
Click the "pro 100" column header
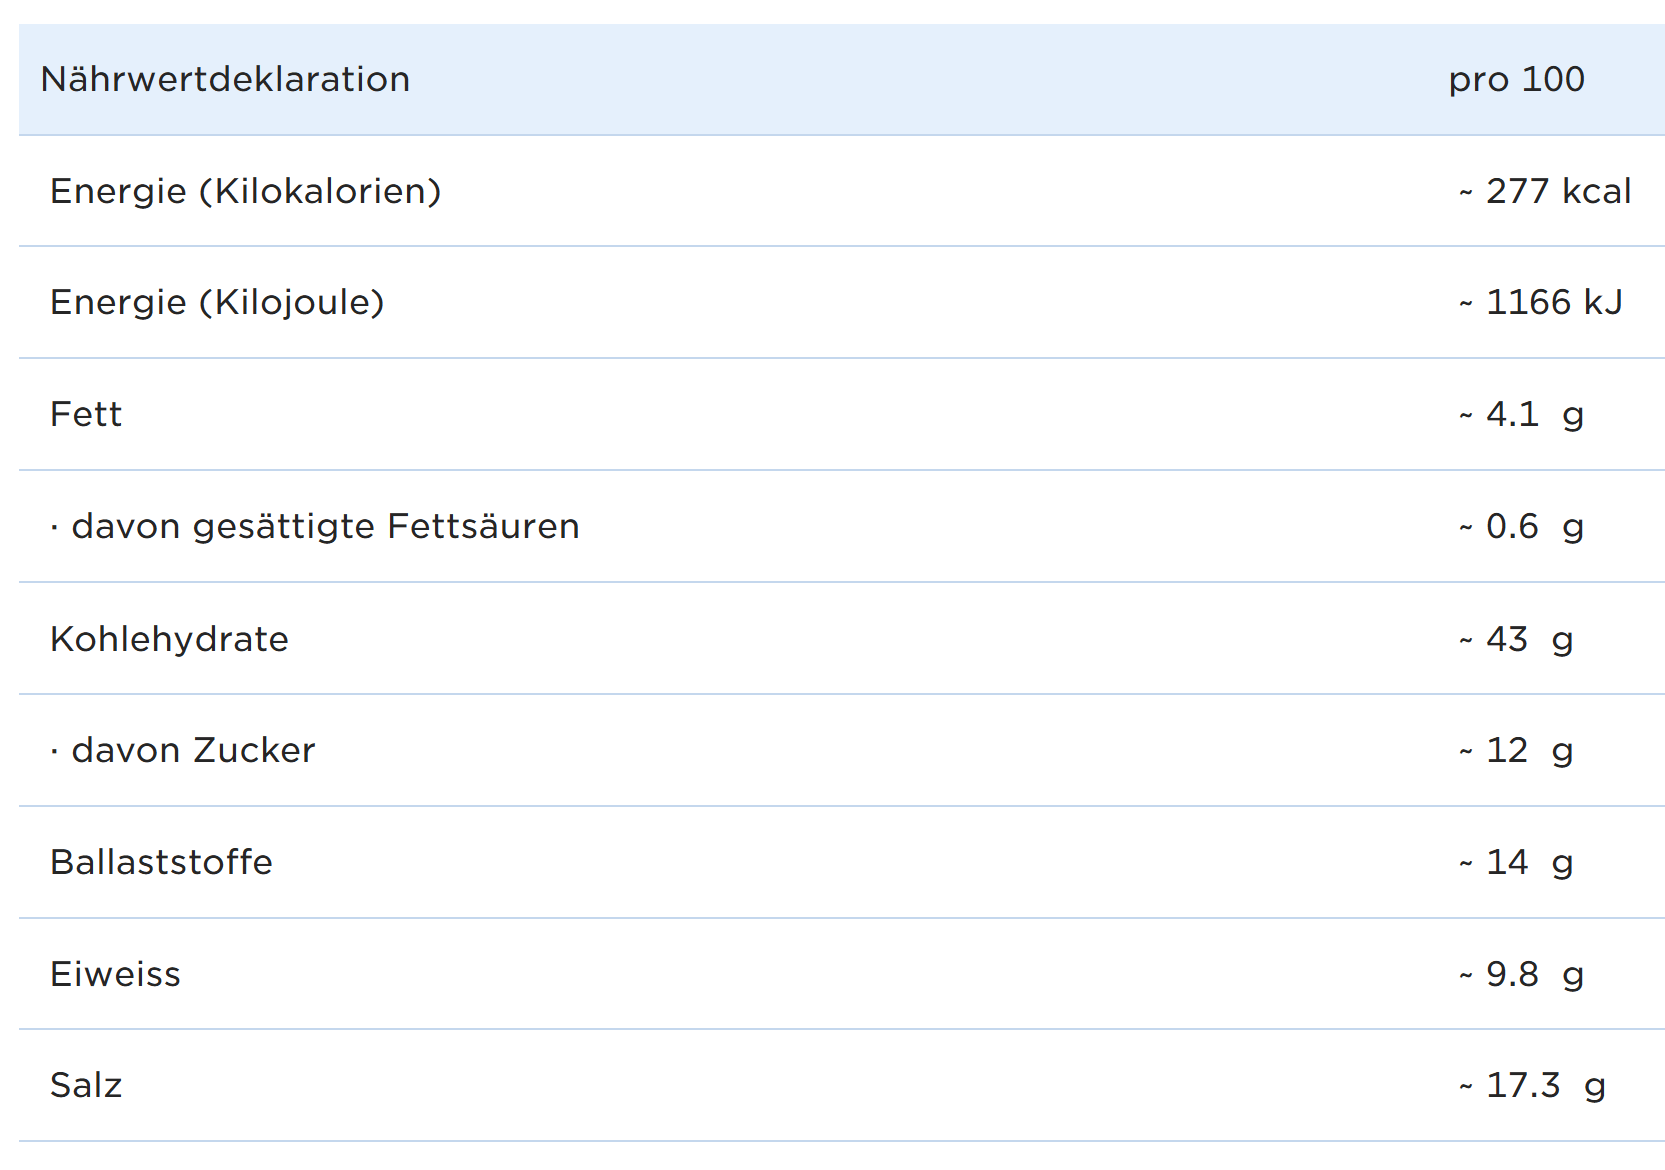coord(1516,80)
